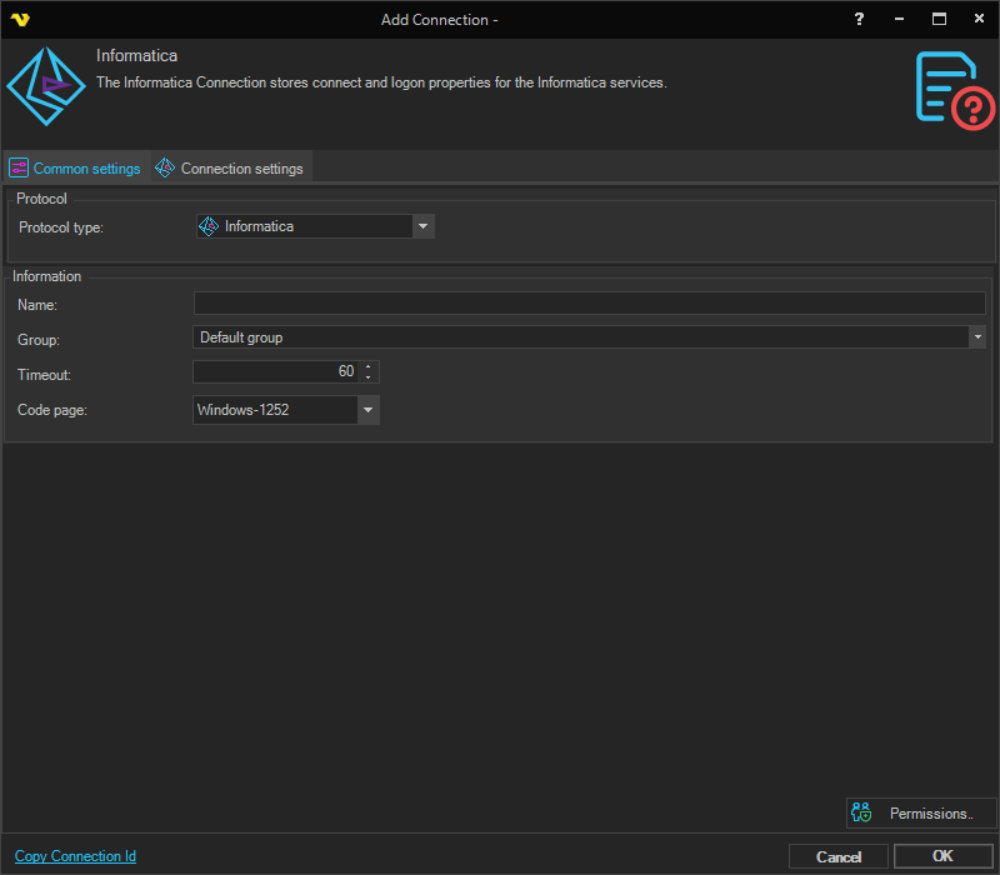Maximize the Add Connection window

(x=939, y=19)
